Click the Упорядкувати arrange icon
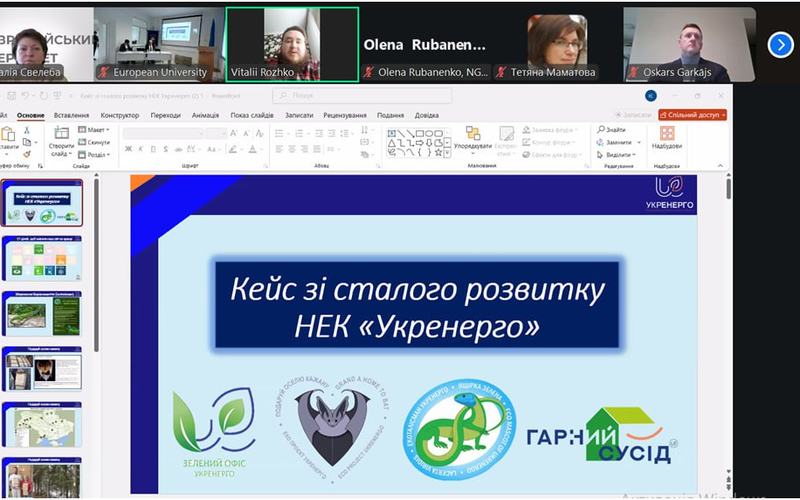Screen dimensions: 800x500 473,134
